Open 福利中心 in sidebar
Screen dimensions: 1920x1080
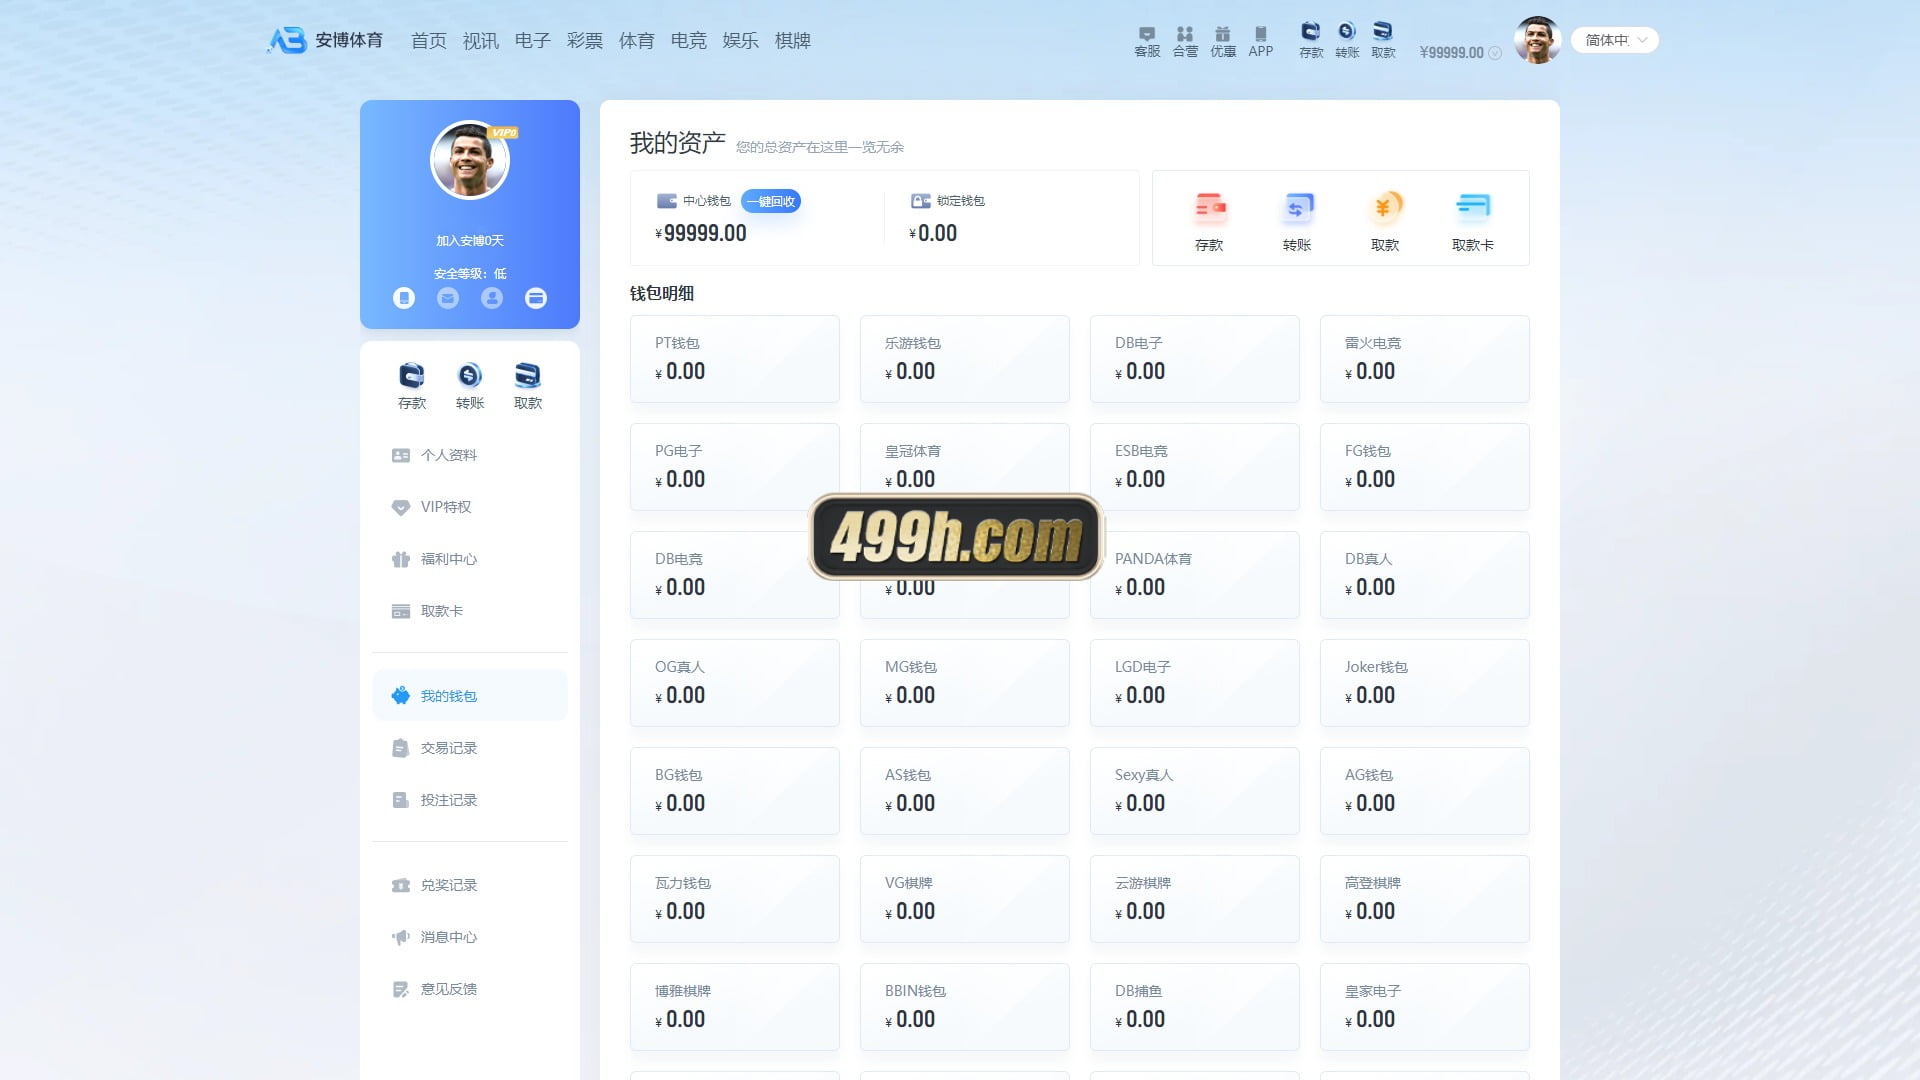click(x=470, y=559)
